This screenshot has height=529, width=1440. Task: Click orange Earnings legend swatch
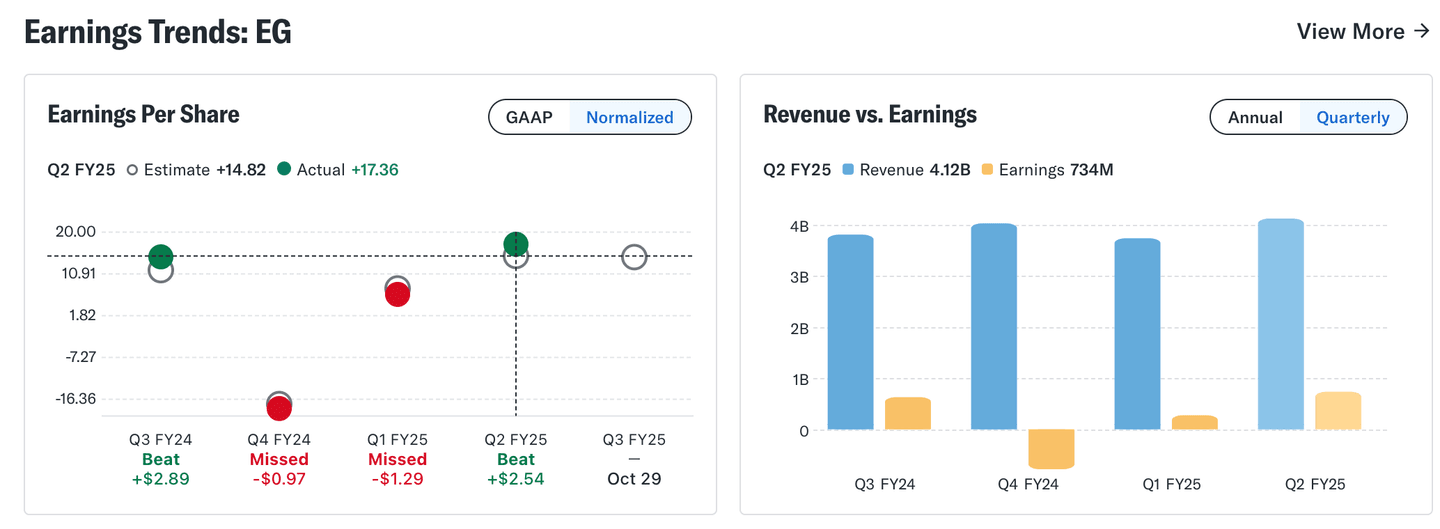tap(987, 169)
